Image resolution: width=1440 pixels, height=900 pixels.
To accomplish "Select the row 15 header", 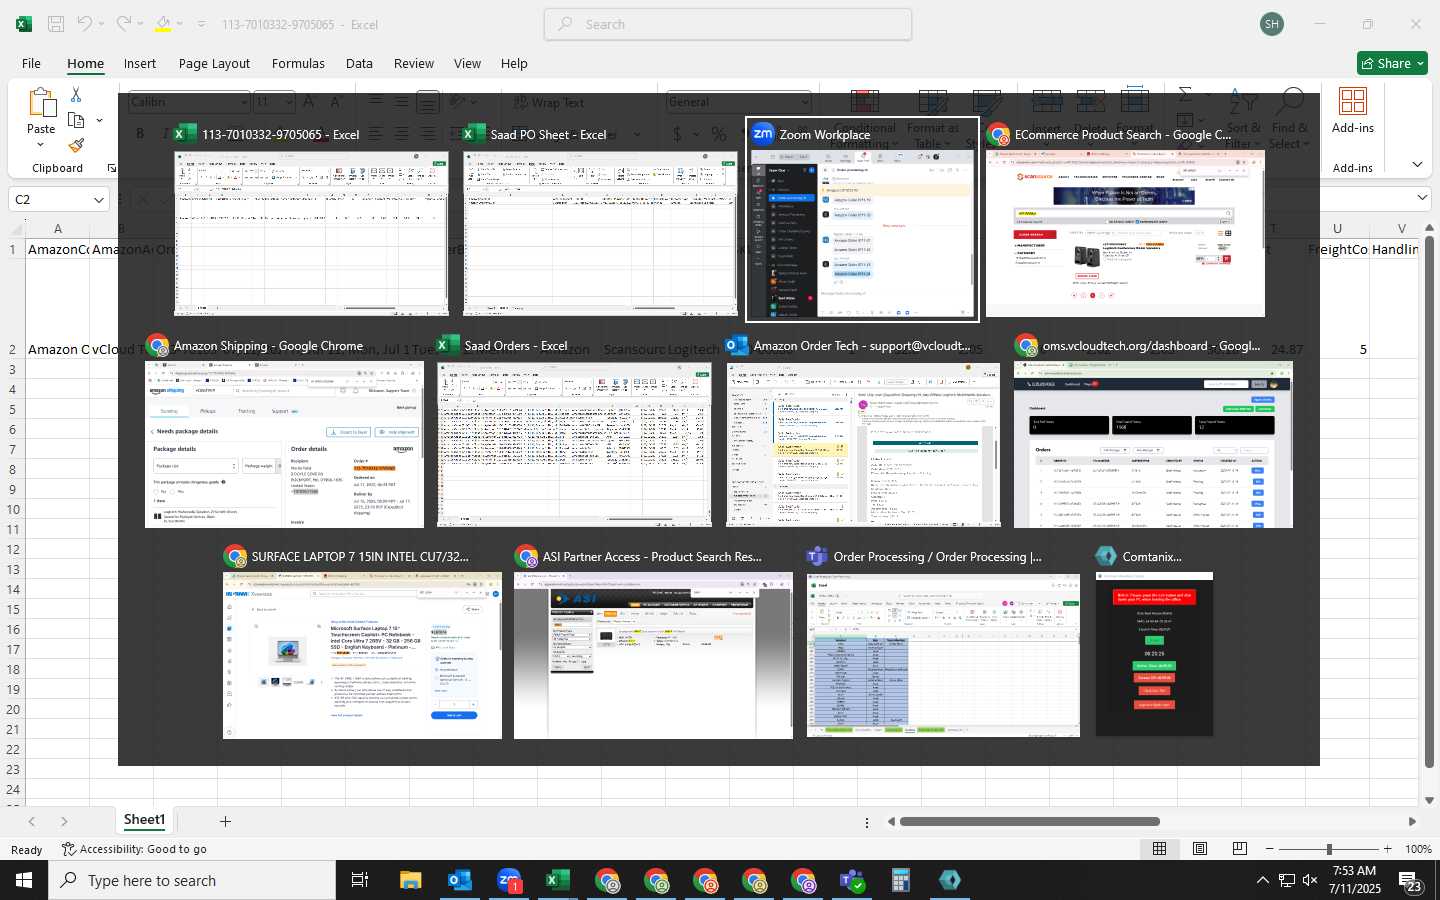I will click(13, 609).
